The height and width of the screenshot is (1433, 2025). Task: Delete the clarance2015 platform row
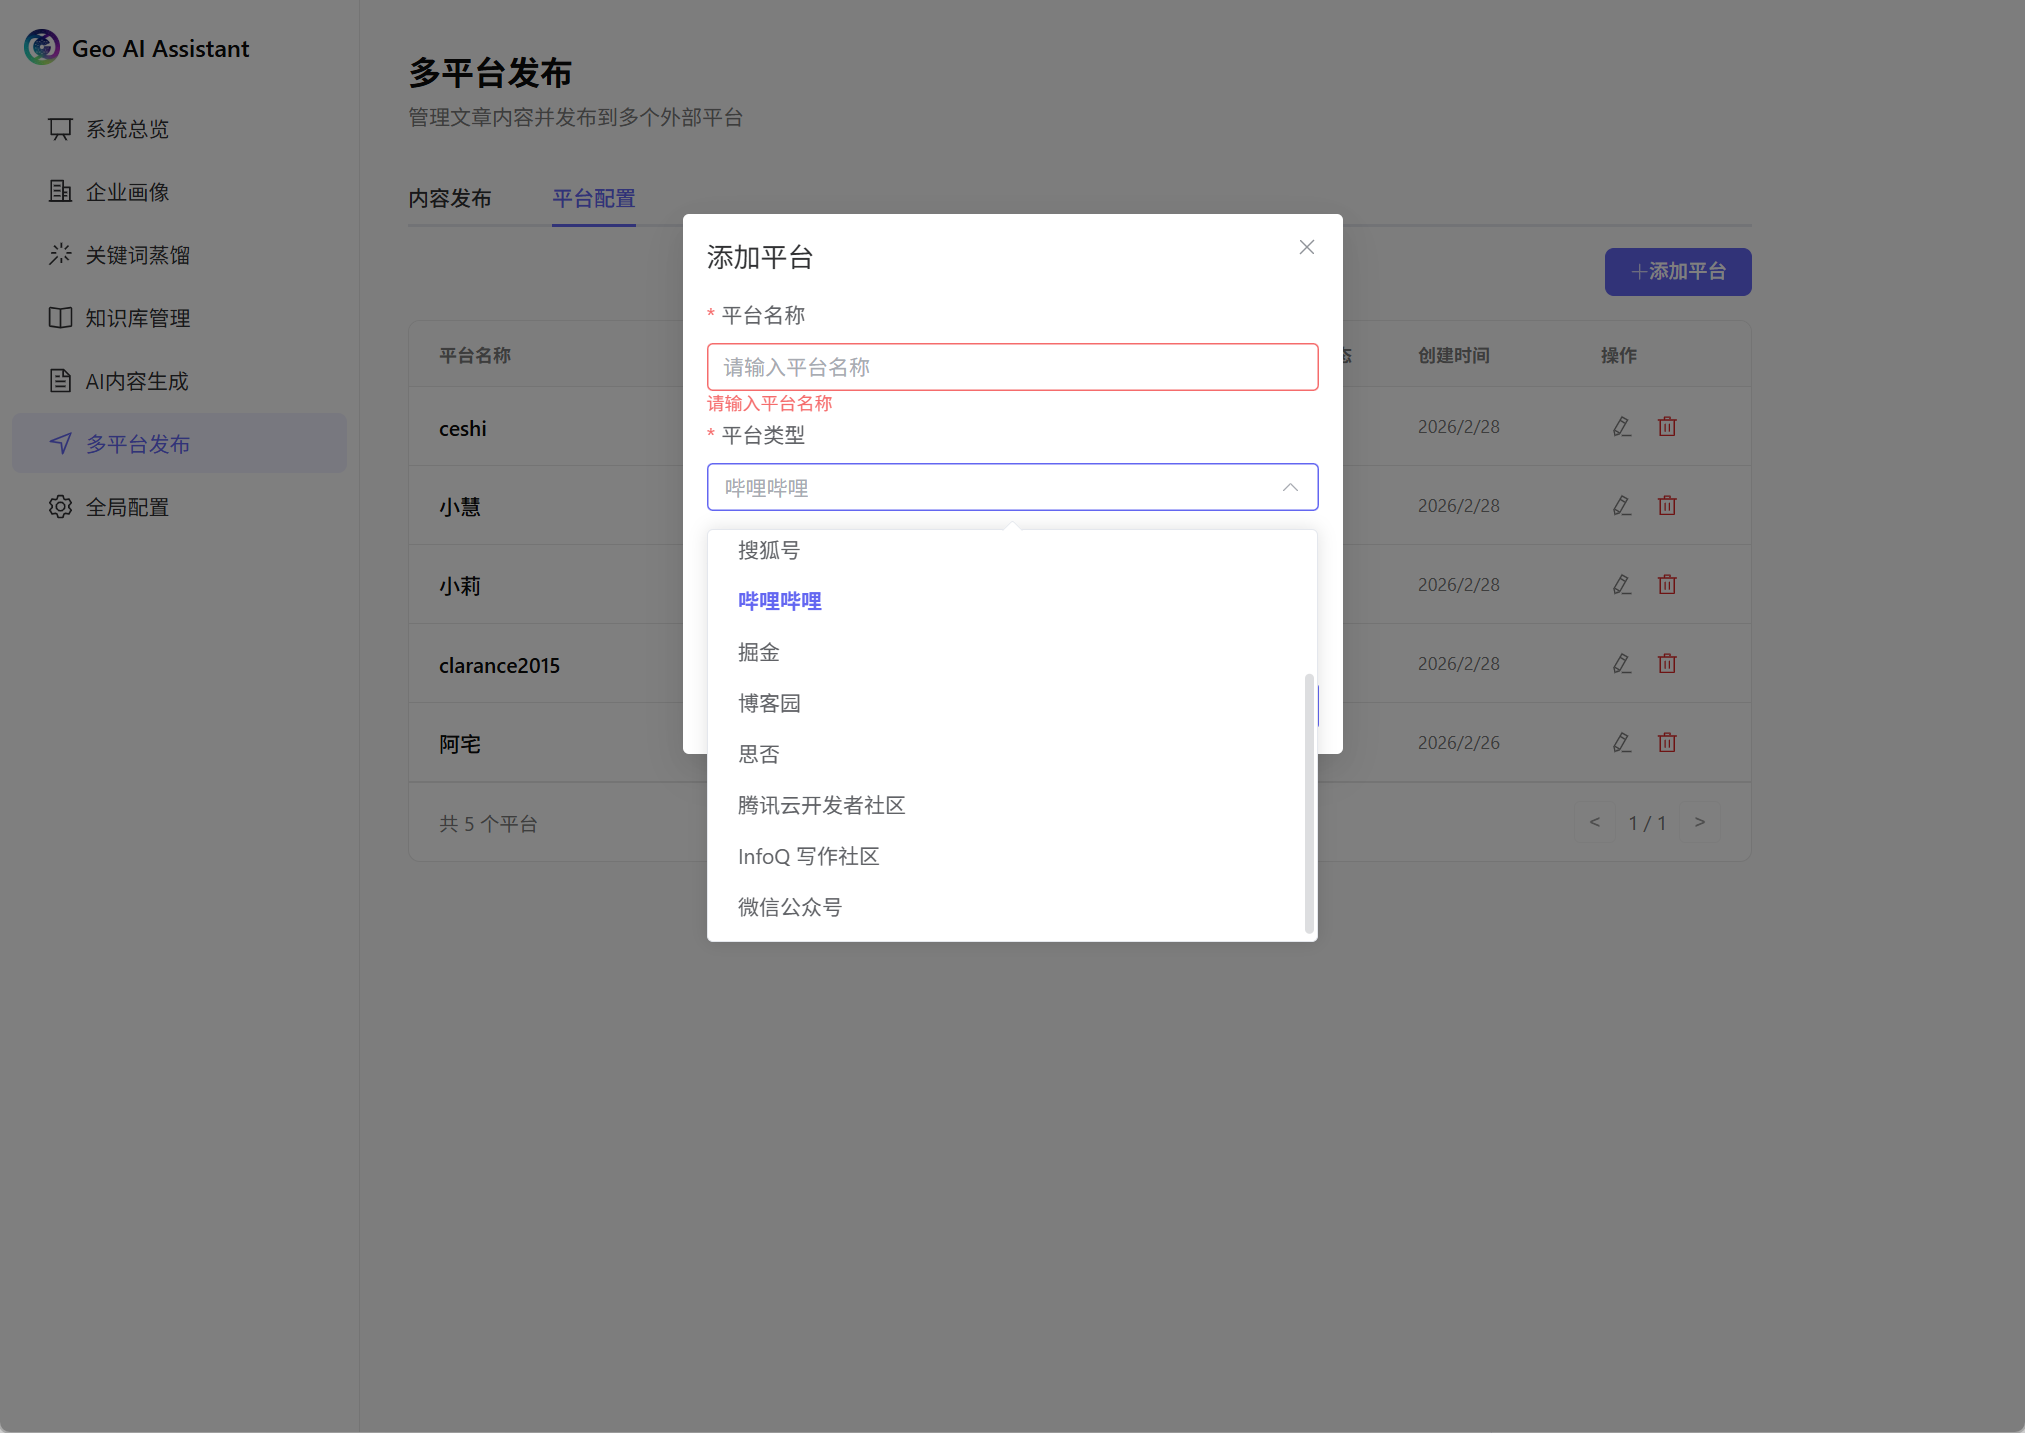pos(1667,664)
